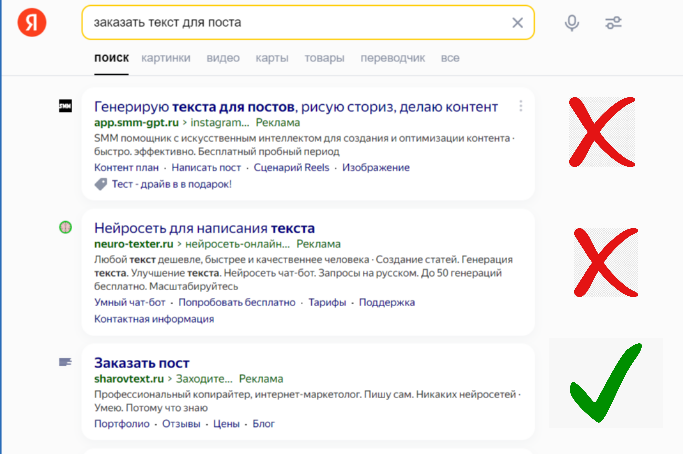This screenshot has height=454, width=683.
Task: Activate voice search microphone icon
Action: [572, 23]
